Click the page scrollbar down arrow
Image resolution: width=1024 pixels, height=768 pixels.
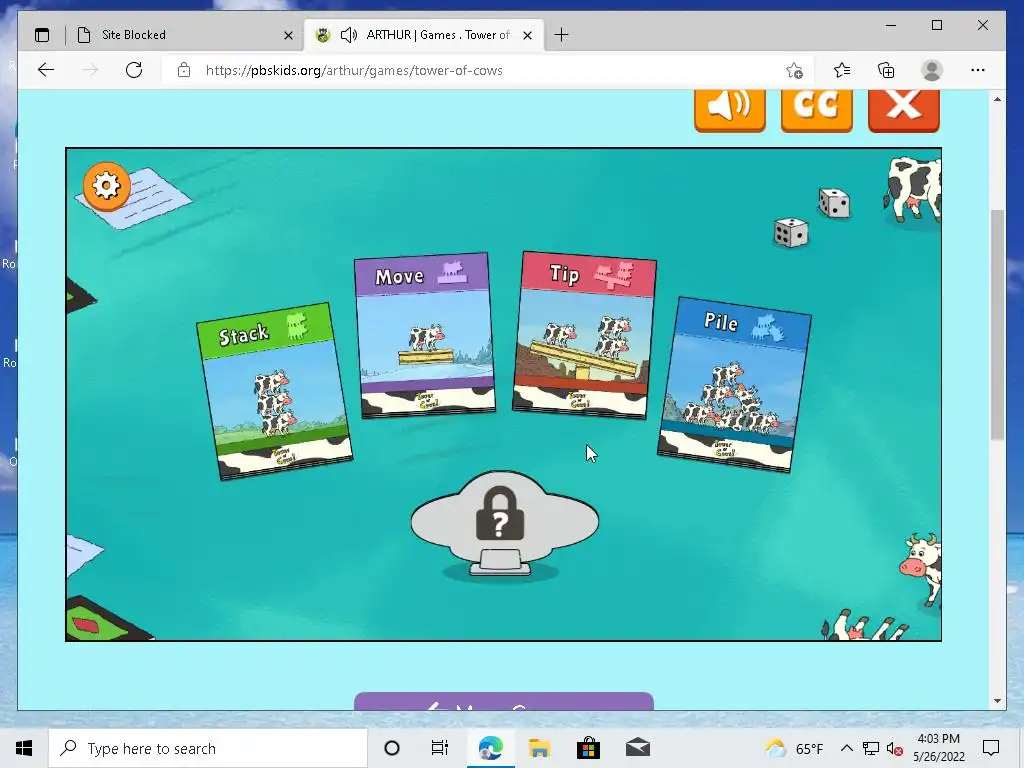pos(997,701)
